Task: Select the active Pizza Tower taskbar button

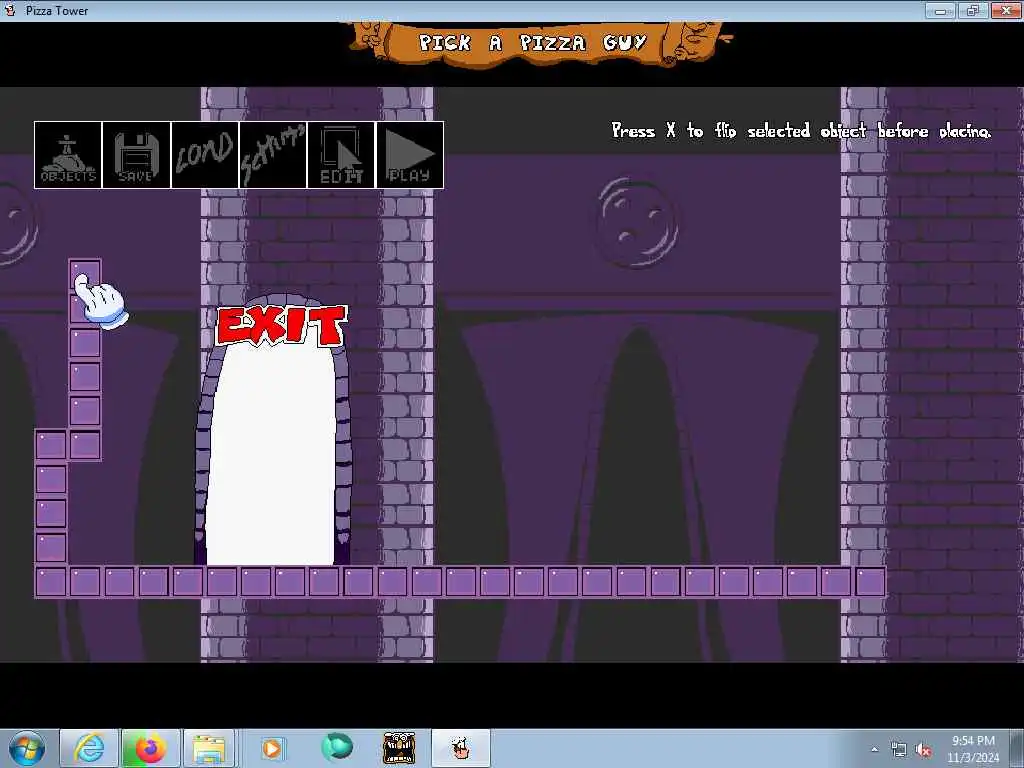Action: [460, 748]
